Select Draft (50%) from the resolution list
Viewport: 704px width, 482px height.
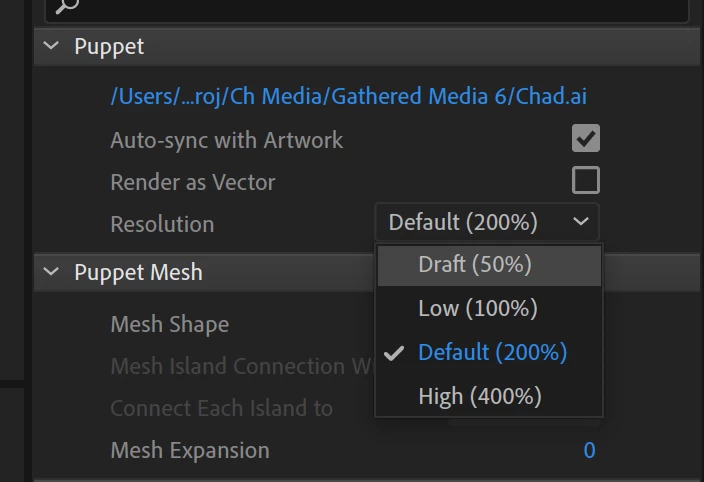[489, 265]
